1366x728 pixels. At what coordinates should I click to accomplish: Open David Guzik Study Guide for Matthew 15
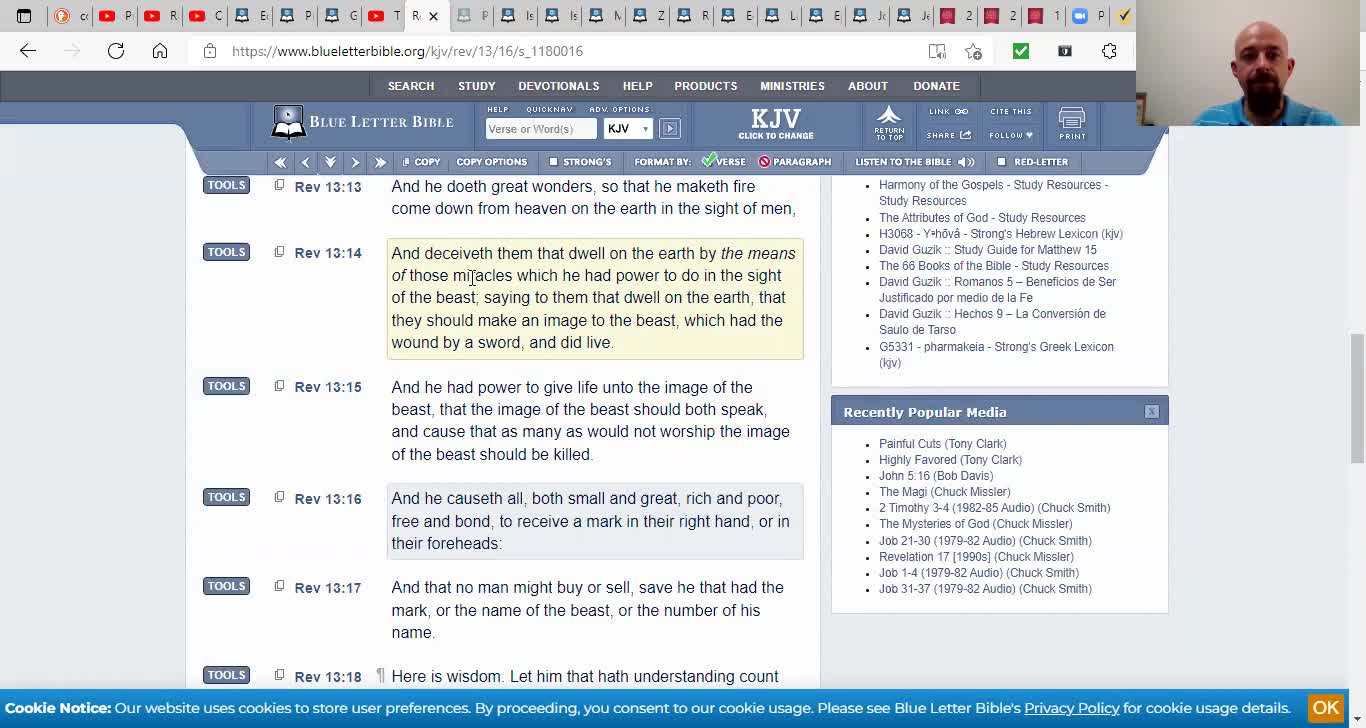(988, 250)
